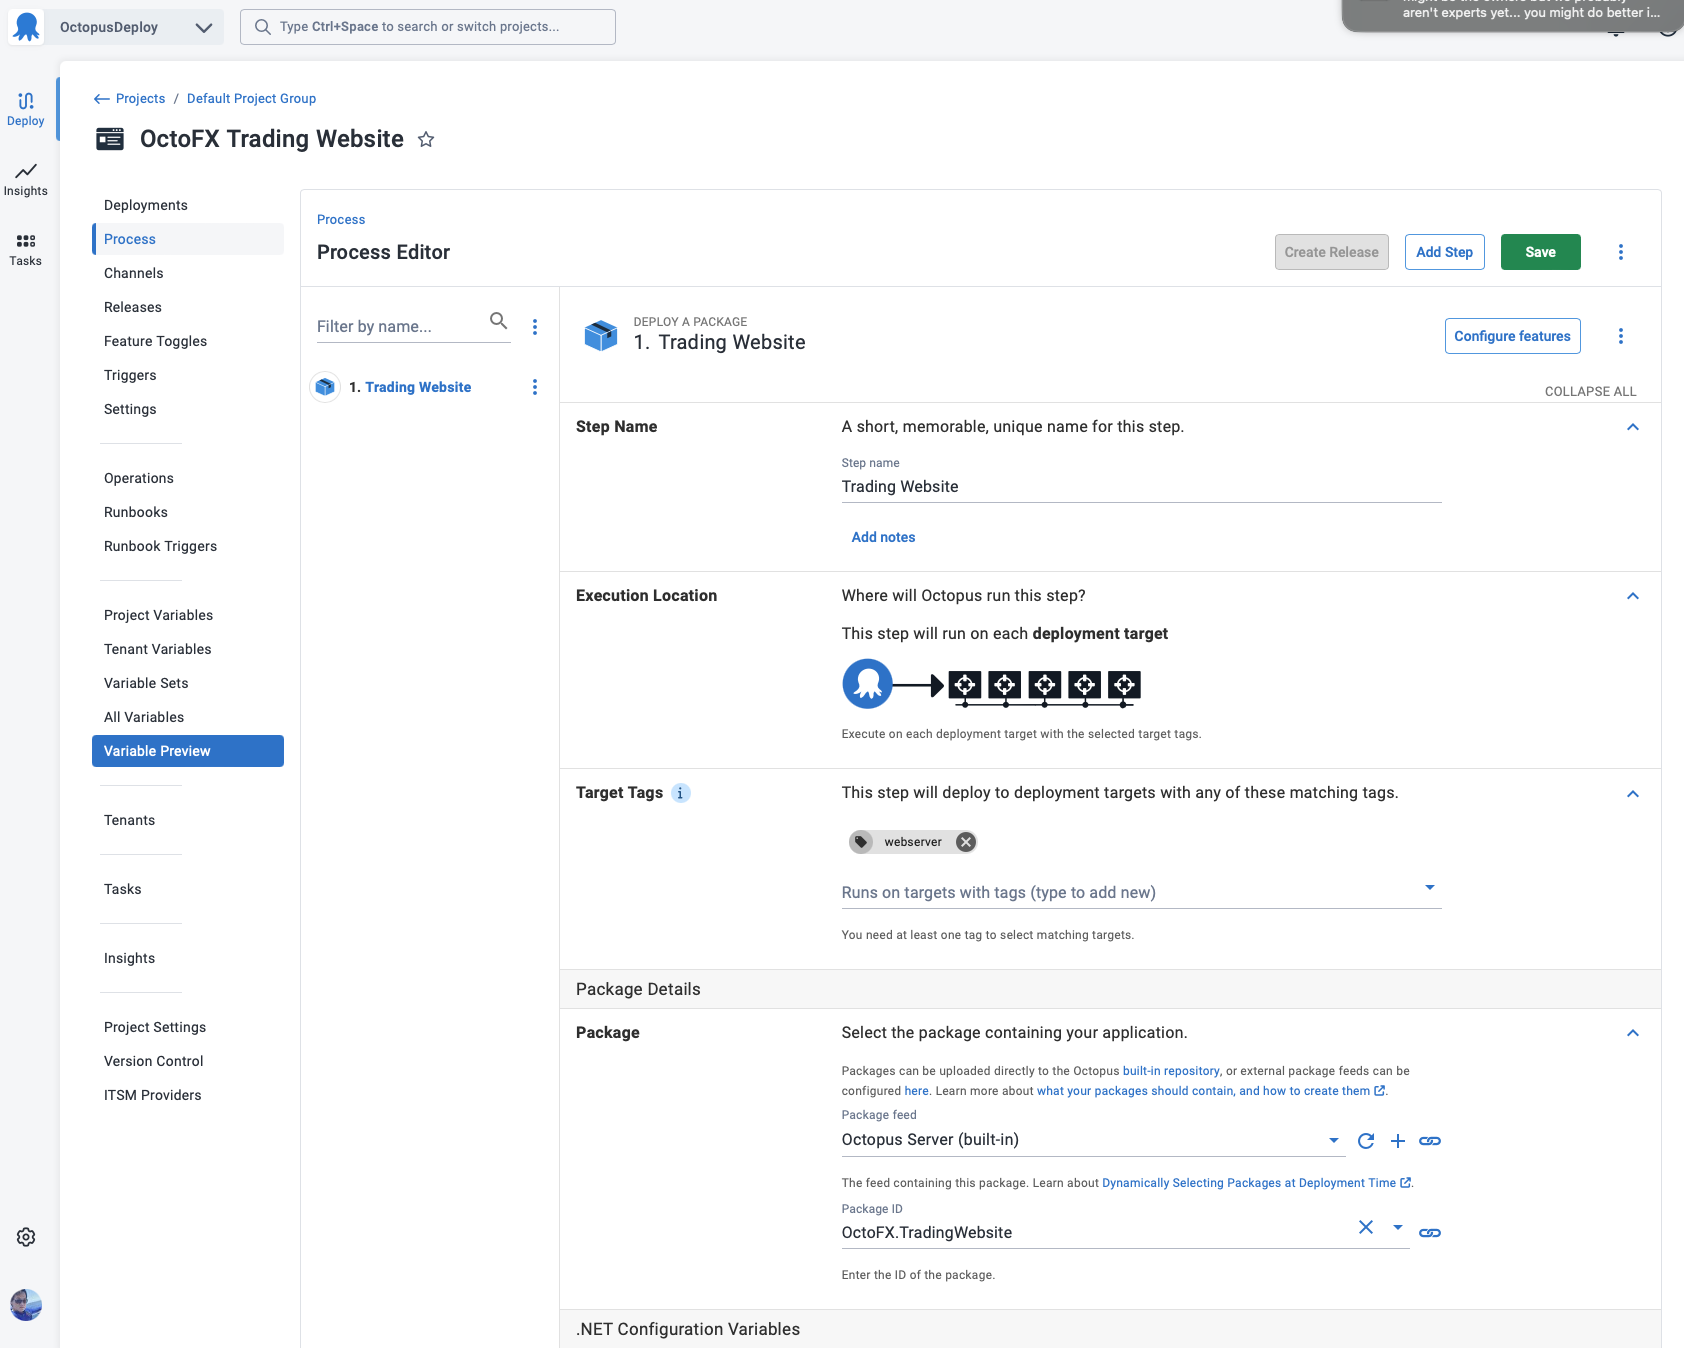The image size is (1684, 1348).
Task: Open overflow menu beside Configure features
Action: 1621,336
